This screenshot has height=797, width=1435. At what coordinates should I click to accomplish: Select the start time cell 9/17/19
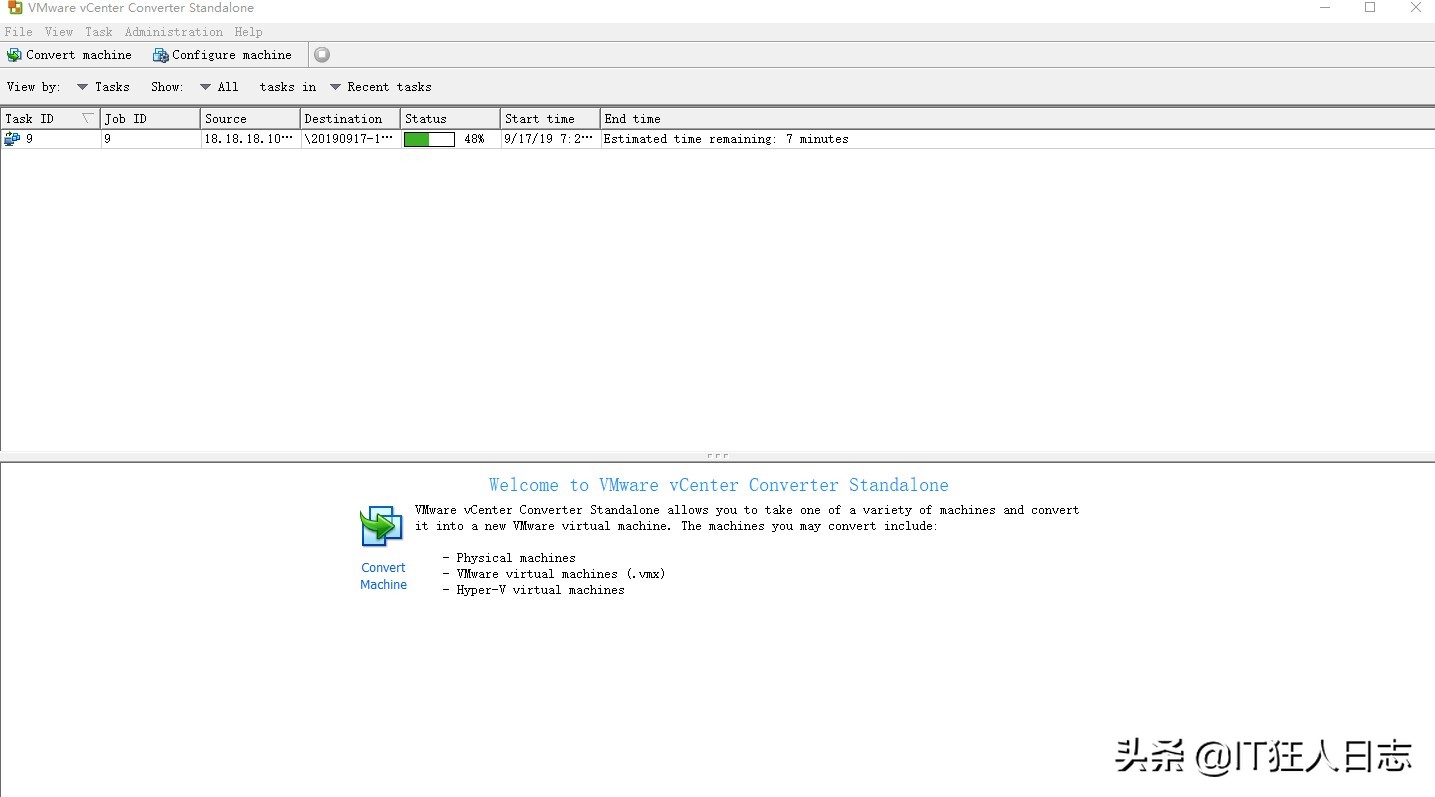point(549,140)
